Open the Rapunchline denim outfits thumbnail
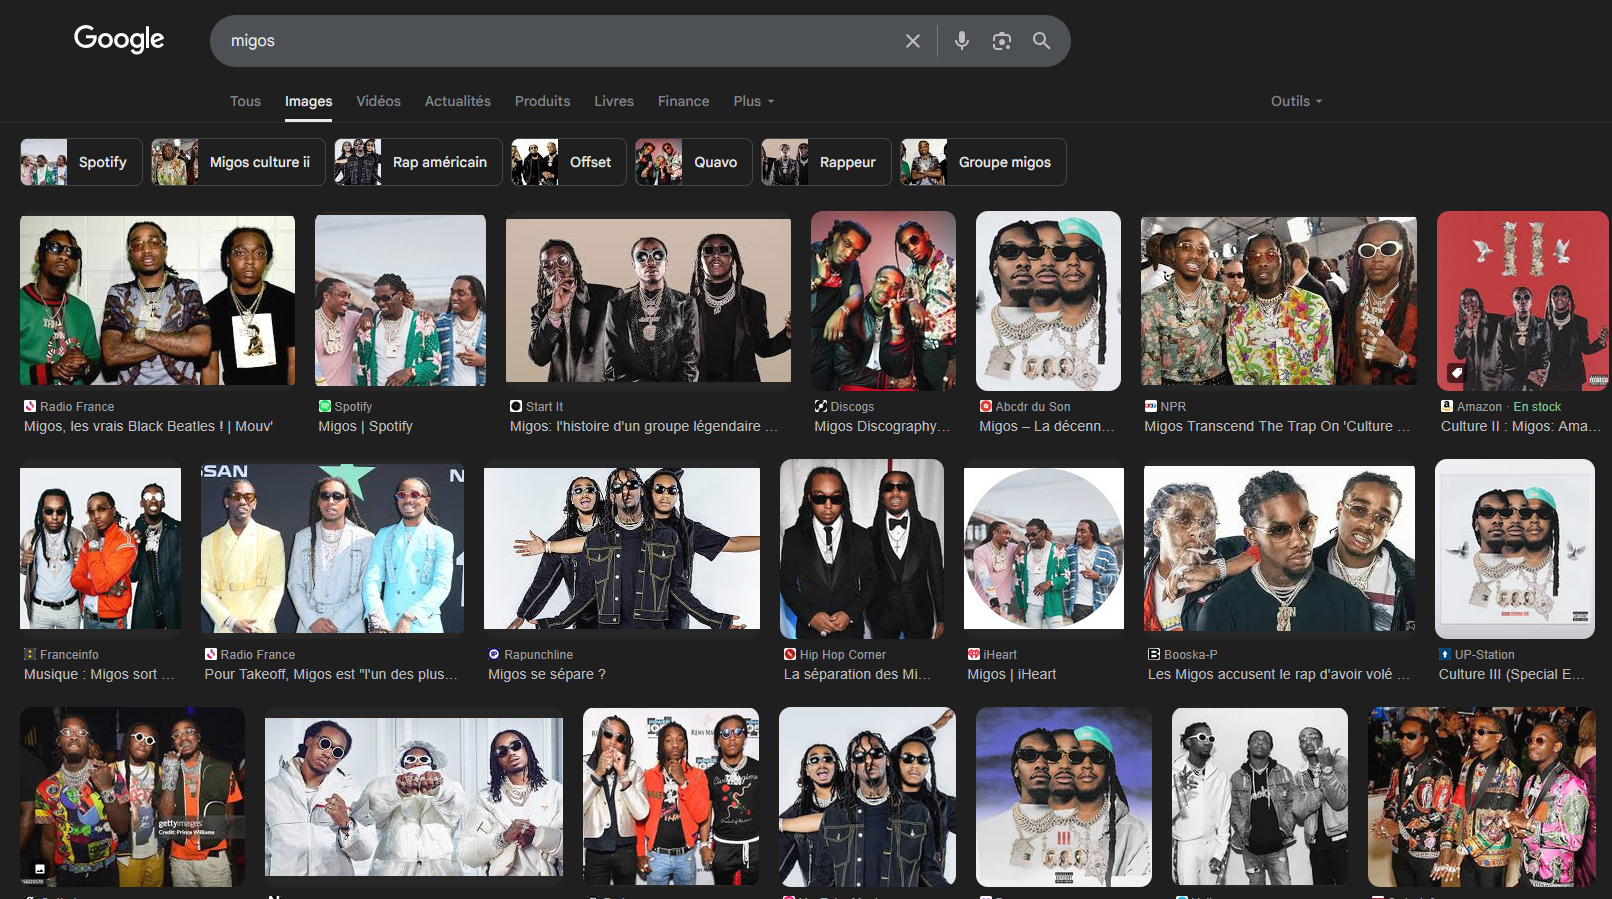The height and width of the screenshot is (899, 1612). tap(622, 548)
